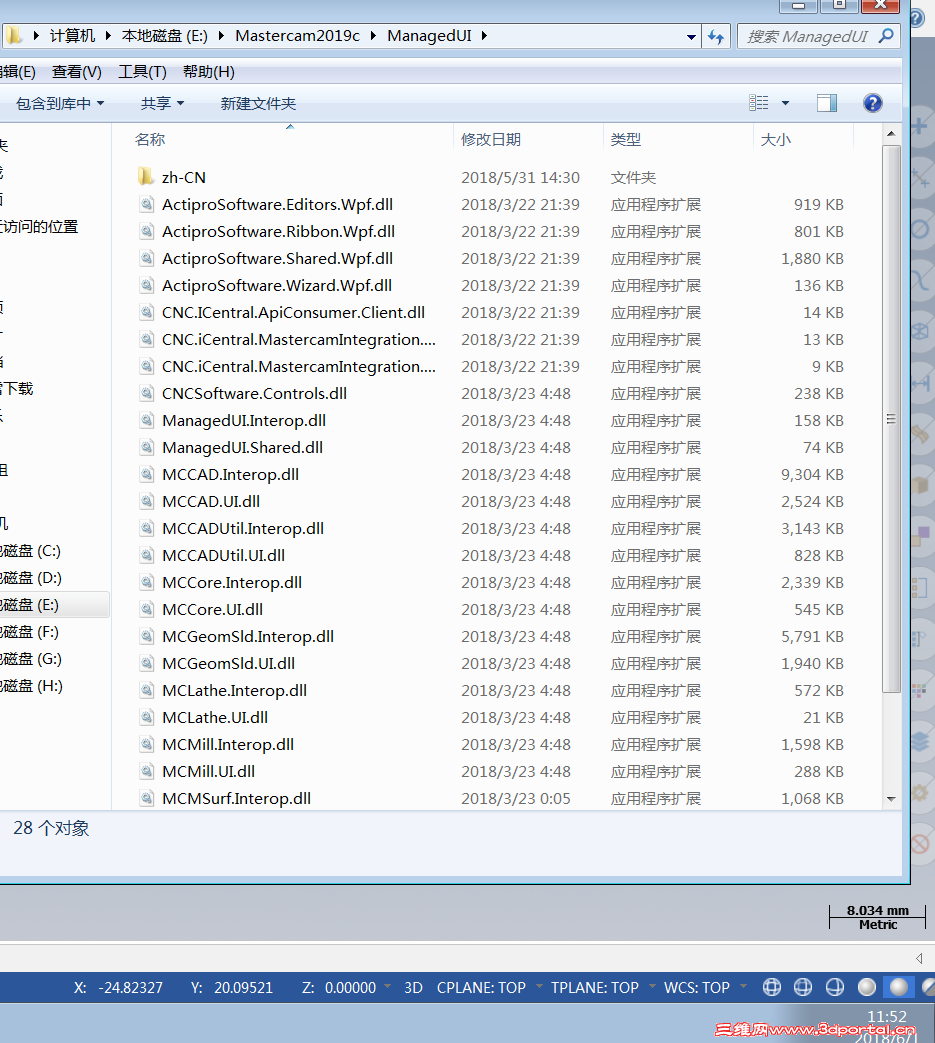Click the change view icon in Explorer toolbar

(x=759, y=103)
